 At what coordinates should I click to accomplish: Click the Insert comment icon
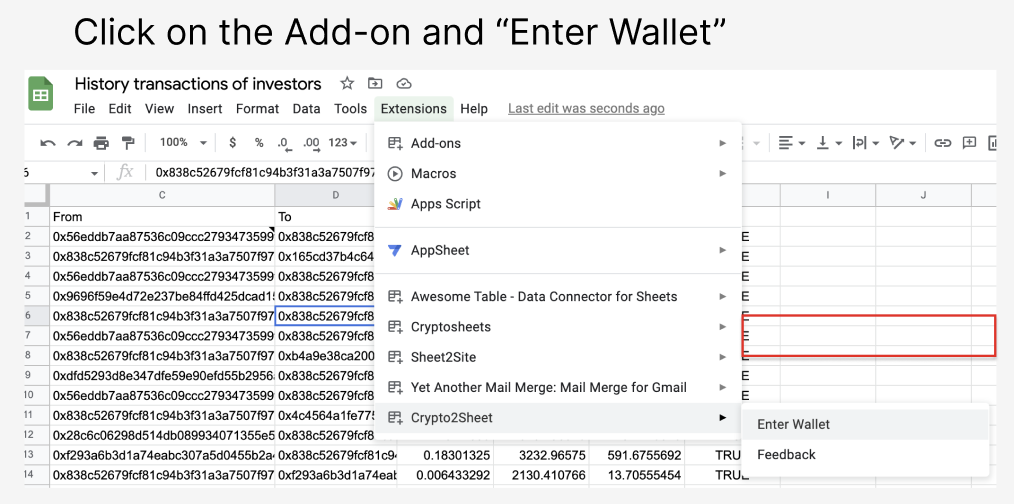coord(969,143)
